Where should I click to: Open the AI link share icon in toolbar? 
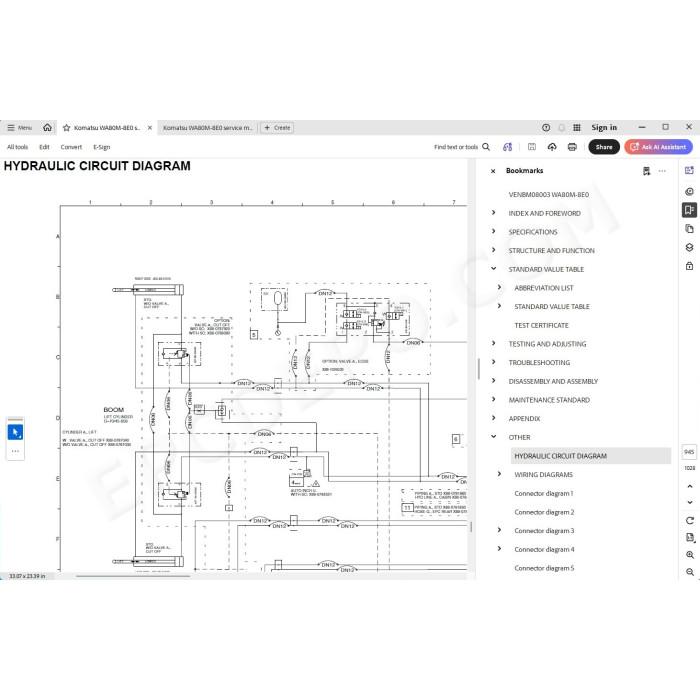(x=508, y=147)
